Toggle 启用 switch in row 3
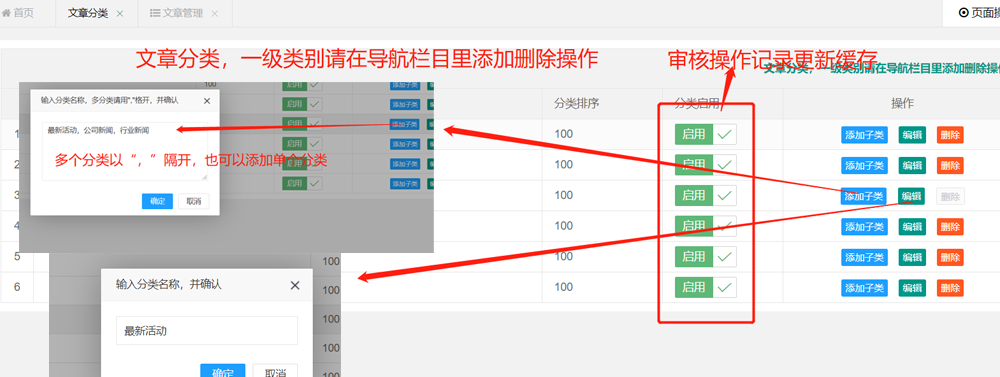The image size is (1000, 377). pyautogui.click(x=705, y=195)
